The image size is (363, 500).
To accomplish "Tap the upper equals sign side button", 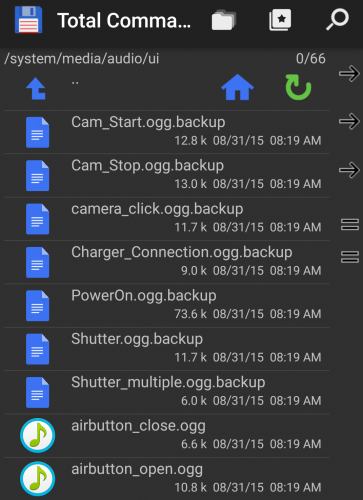I will coord(350,224).
